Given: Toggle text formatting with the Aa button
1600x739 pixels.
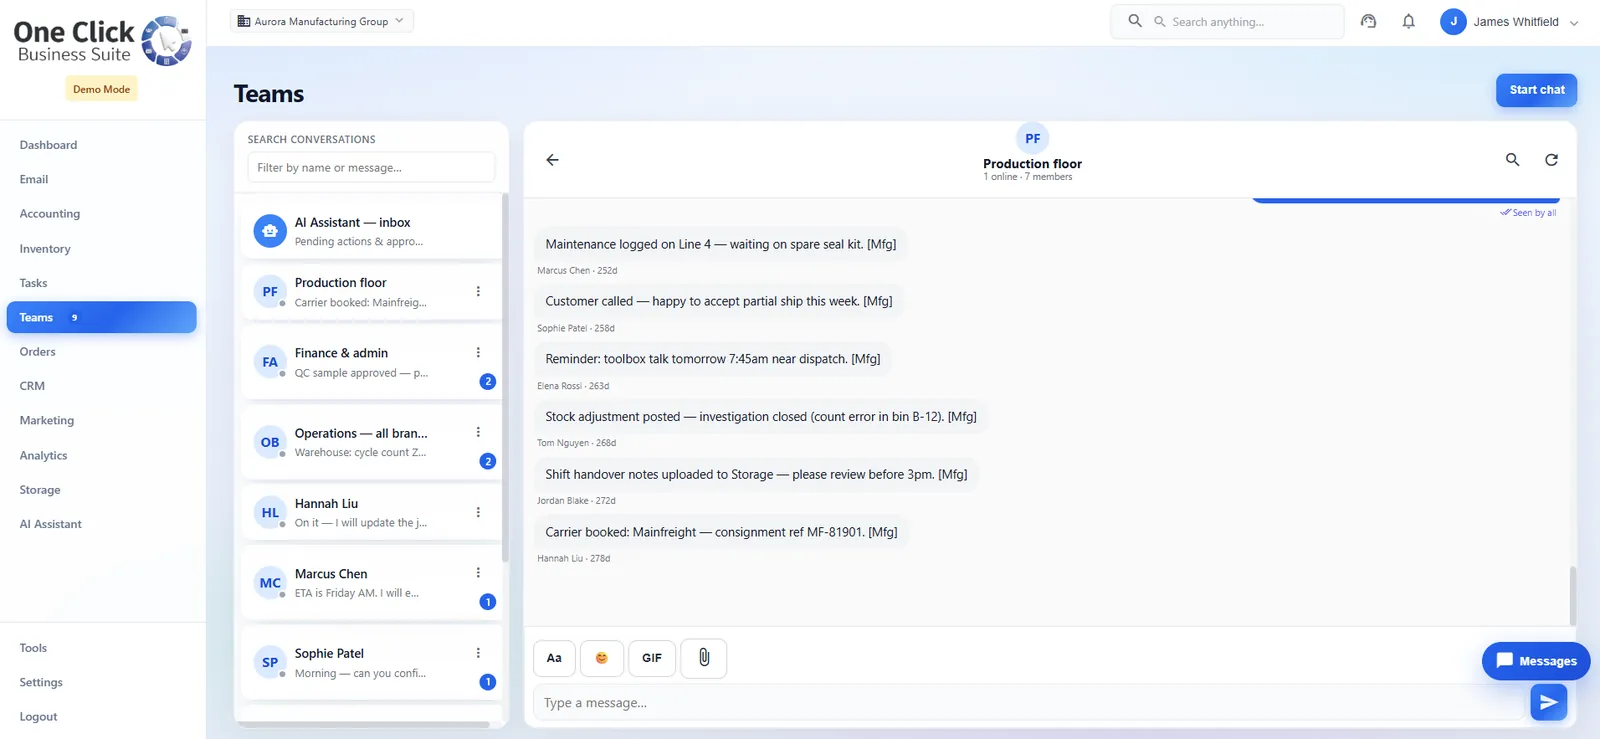Looking at the screenshot, I should click(x=554, y=658).
